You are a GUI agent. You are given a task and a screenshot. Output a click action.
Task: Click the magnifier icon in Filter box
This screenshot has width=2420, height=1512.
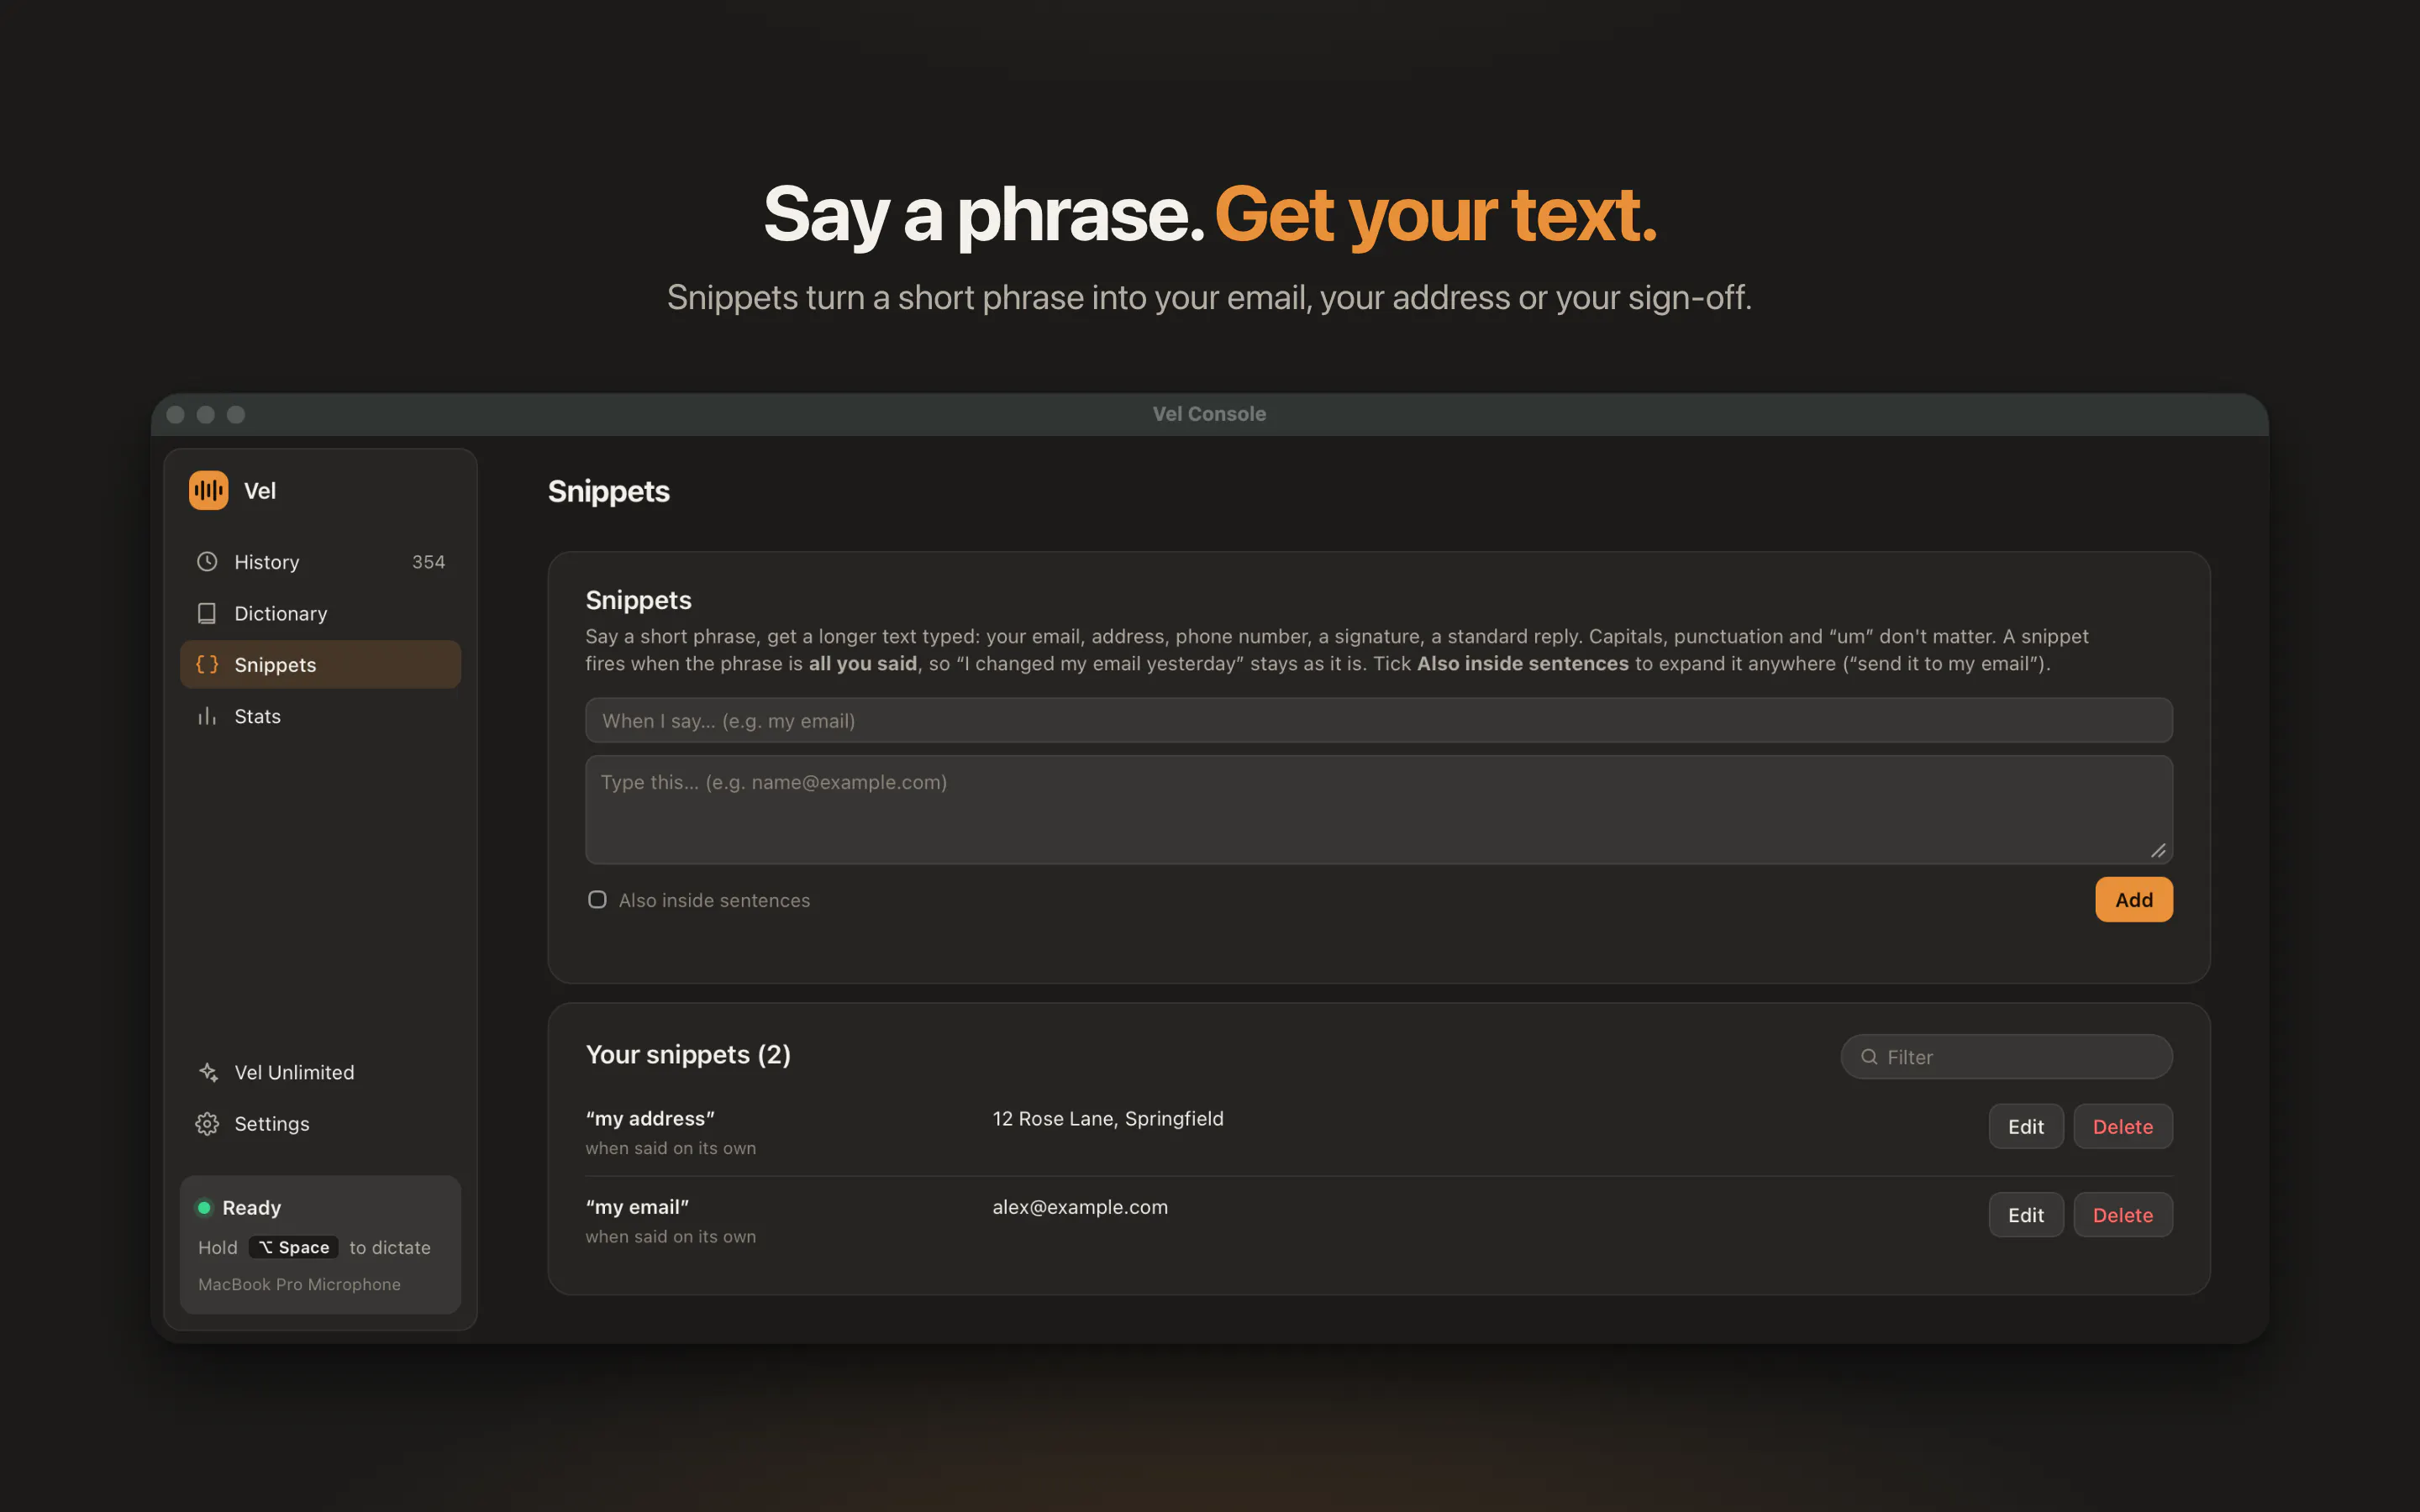pos(1868,1057)
